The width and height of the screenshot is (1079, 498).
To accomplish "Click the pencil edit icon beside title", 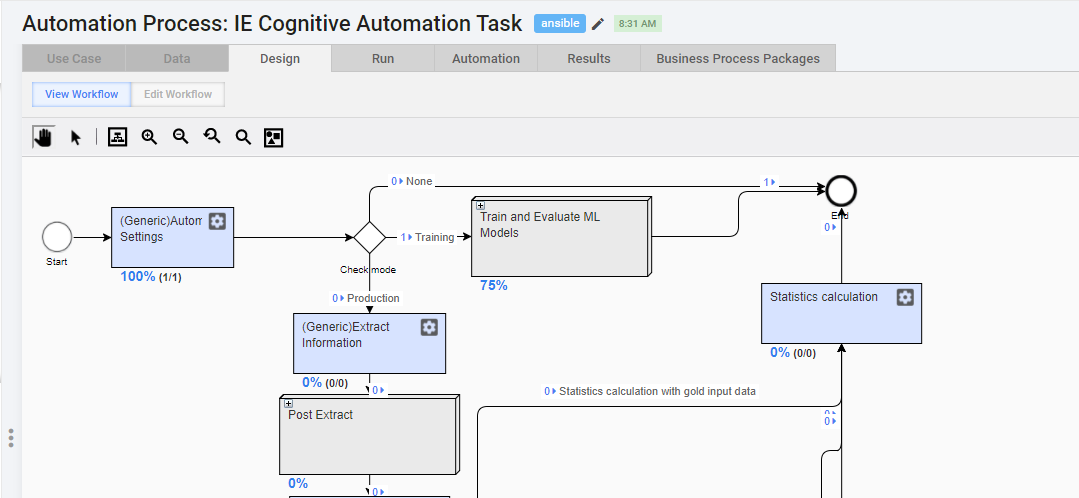I will click(x=598, y=24).
